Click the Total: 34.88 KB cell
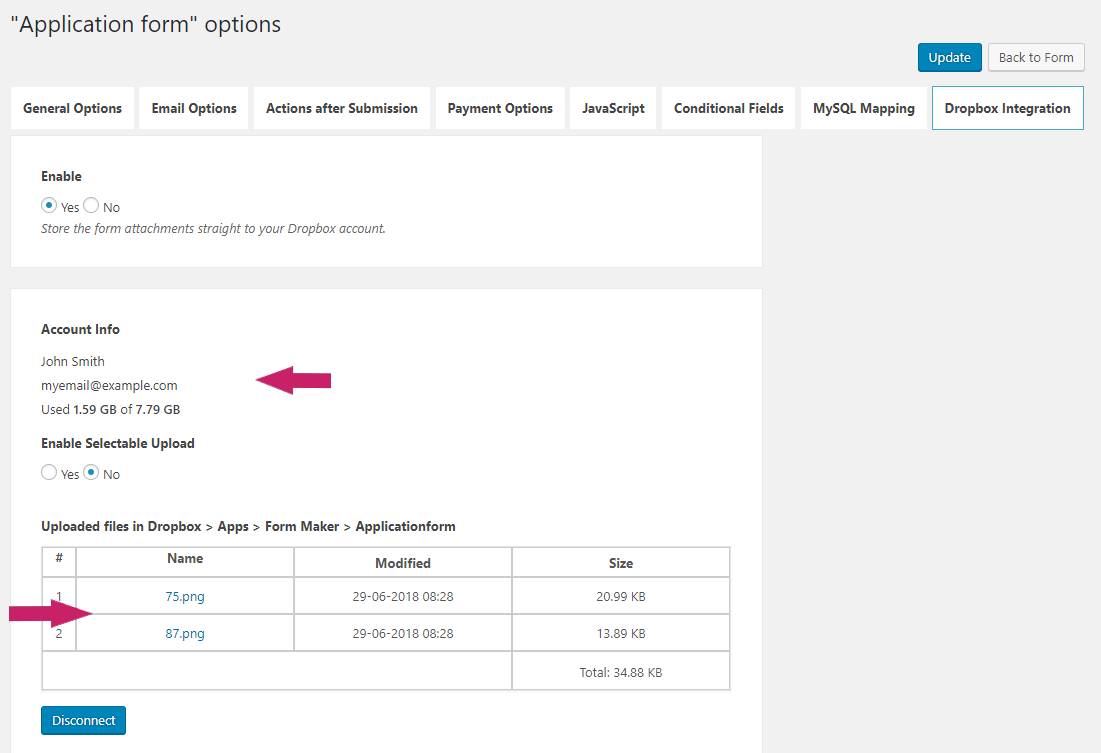 pyautogui.click(x=621, y=672)
